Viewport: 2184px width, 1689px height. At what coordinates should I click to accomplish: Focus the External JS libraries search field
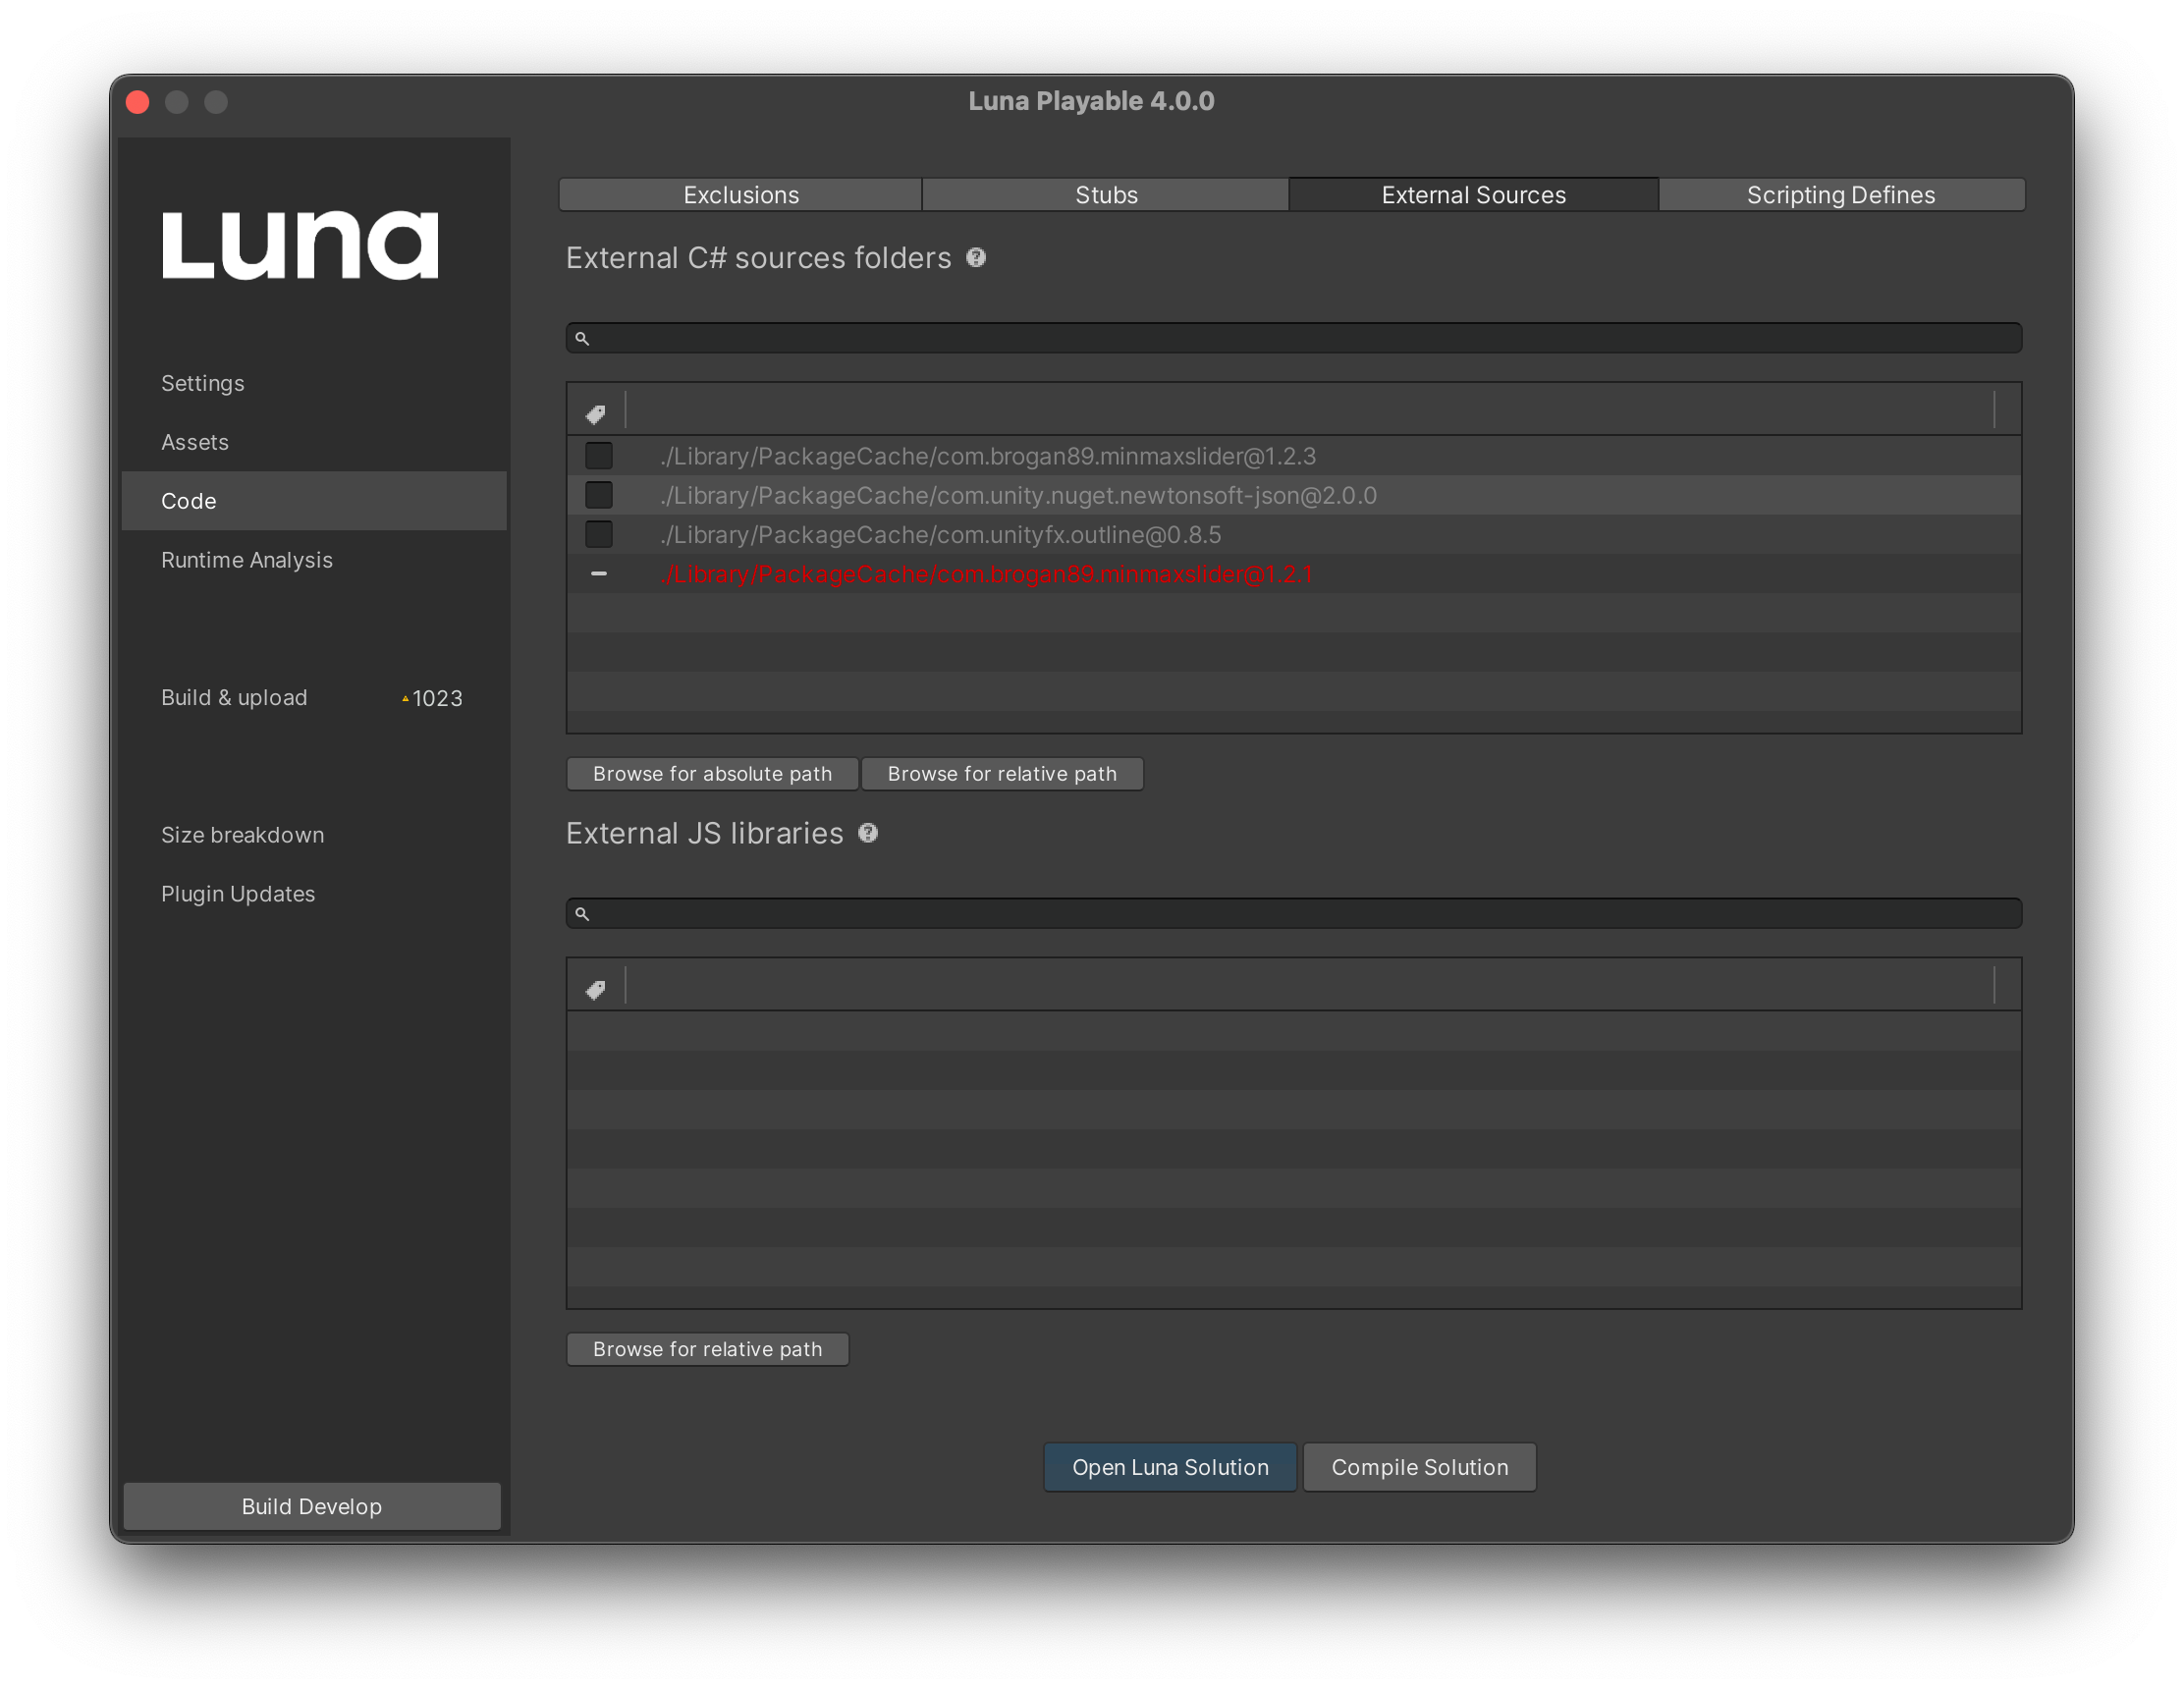[1294, 913]
